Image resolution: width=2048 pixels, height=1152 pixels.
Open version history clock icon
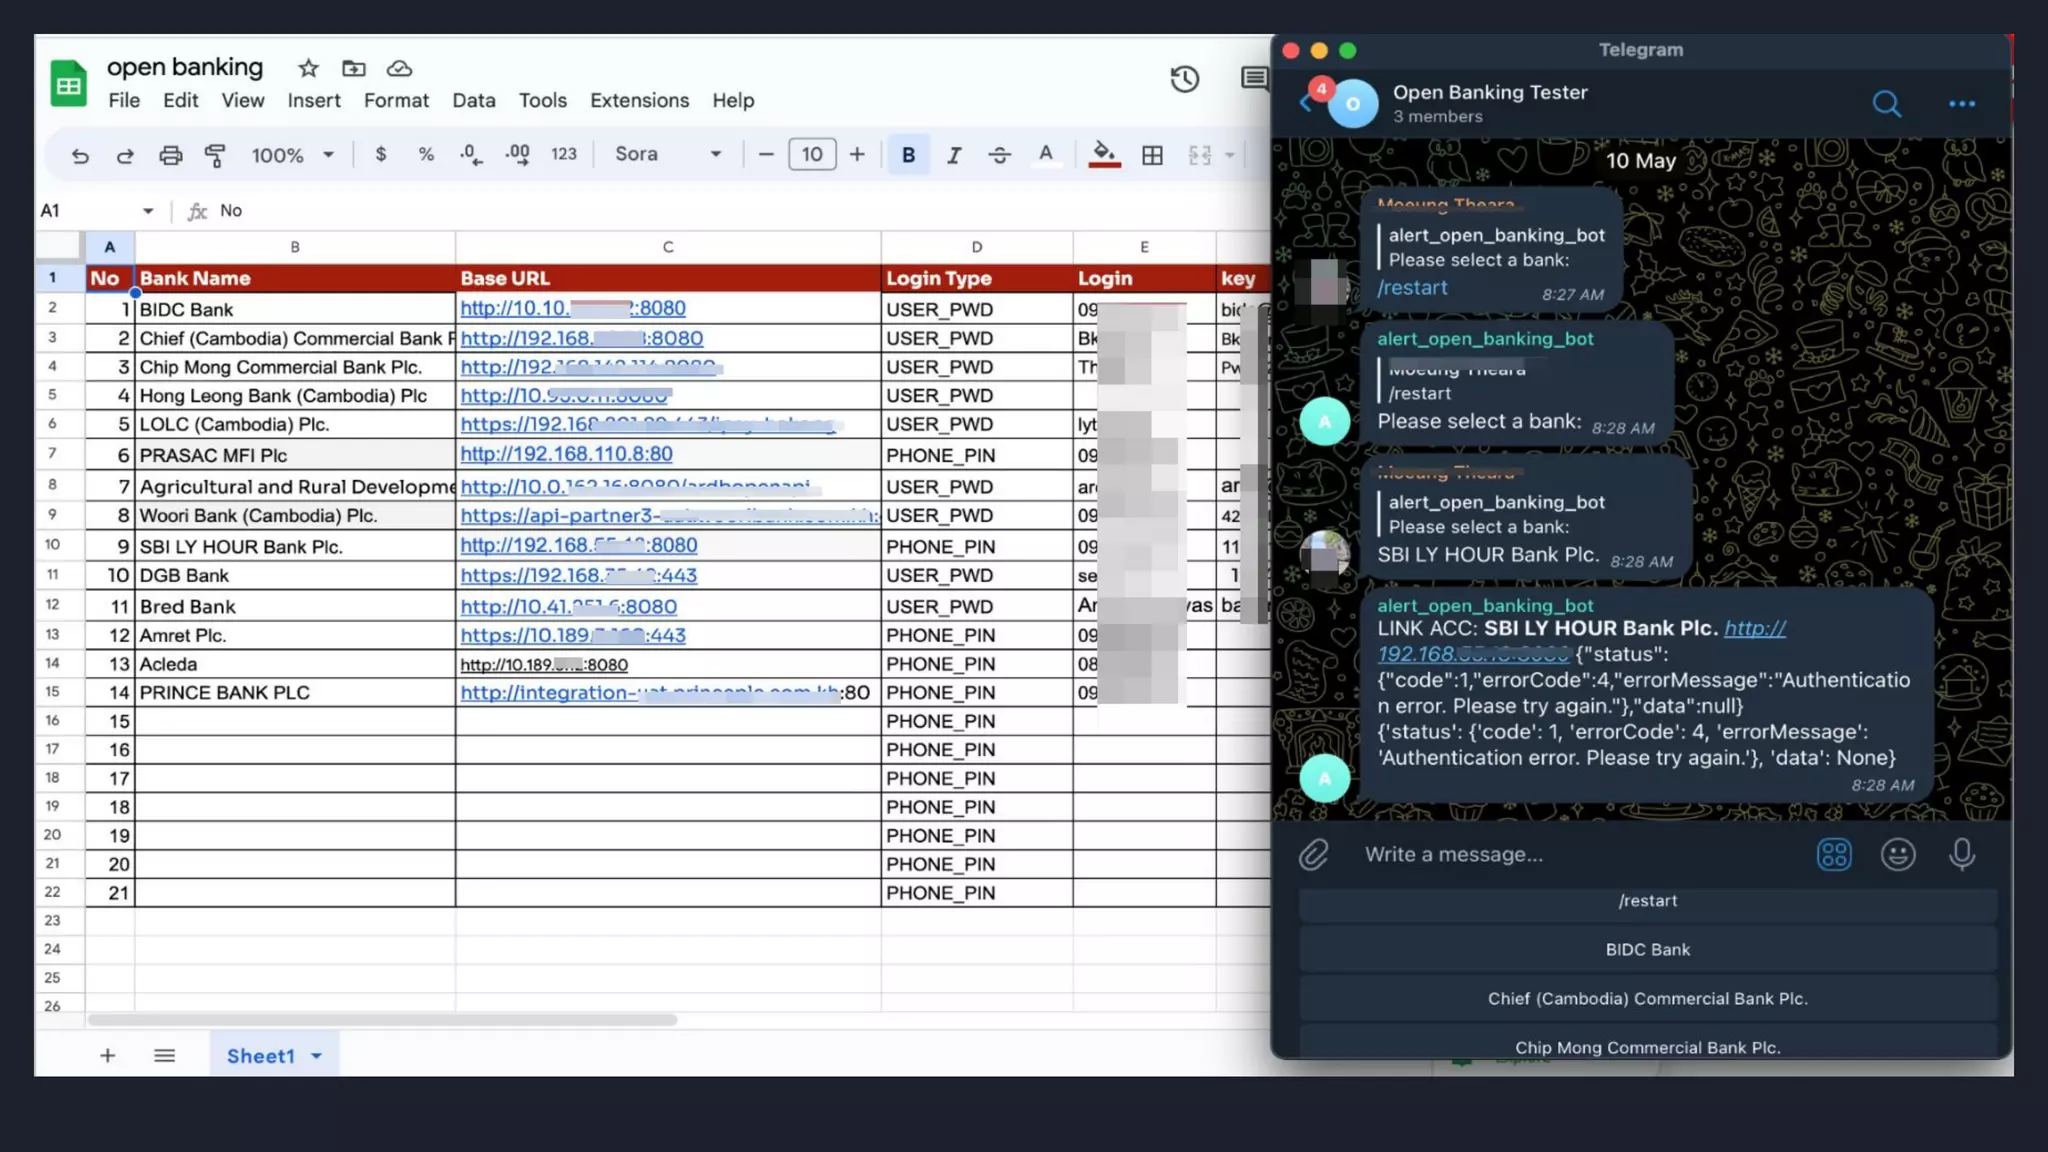click(x=1185, y=79)
